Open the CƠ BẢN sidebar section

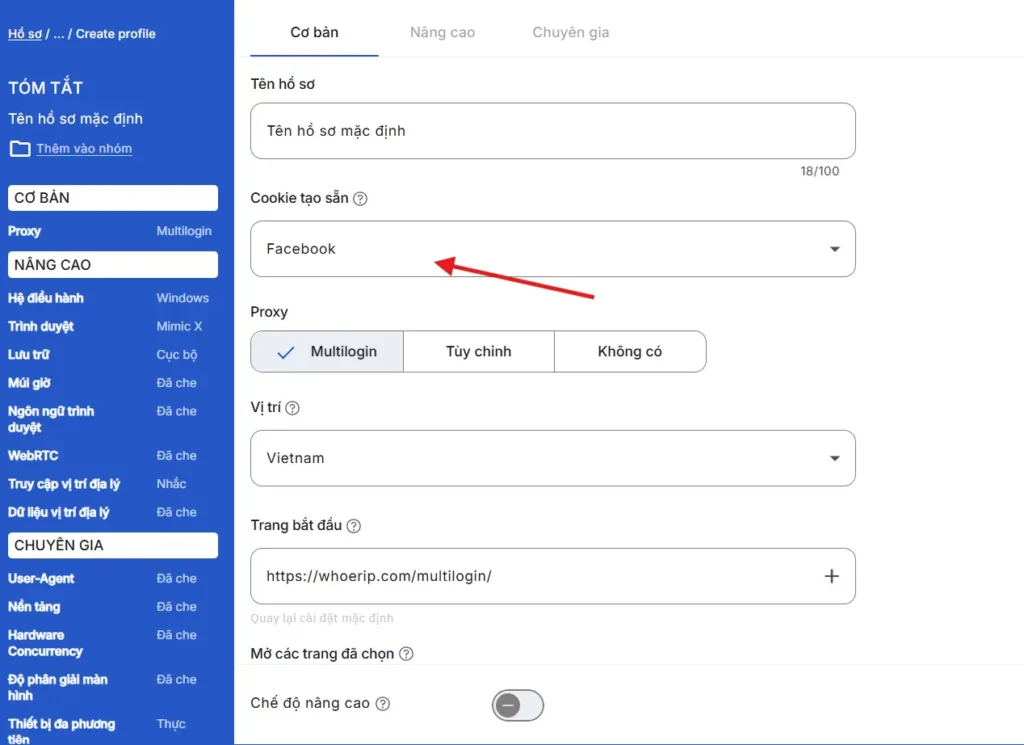coord(113,198)
